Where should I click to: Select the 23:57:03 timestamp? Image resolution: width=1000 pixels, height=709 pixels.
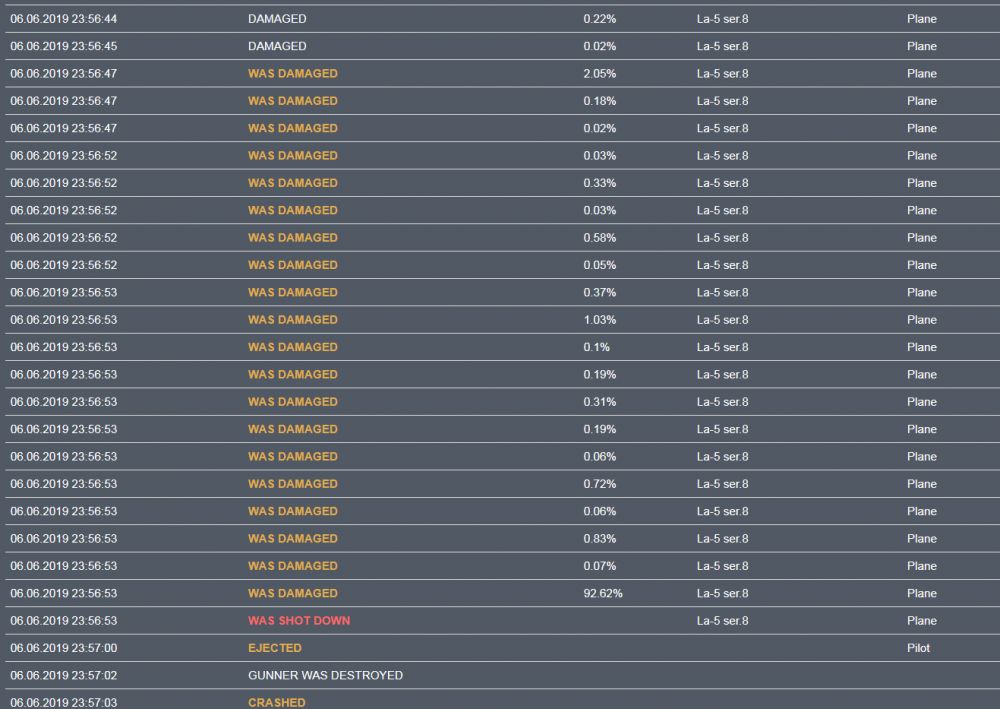click(x=64, y=702)
